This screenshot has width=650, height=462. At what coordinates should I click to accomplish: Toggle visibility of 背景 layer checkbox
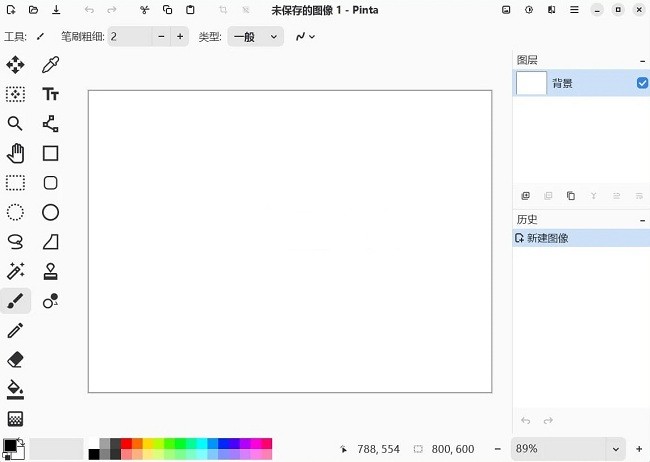pyautogui.click(x=642, y=83)
